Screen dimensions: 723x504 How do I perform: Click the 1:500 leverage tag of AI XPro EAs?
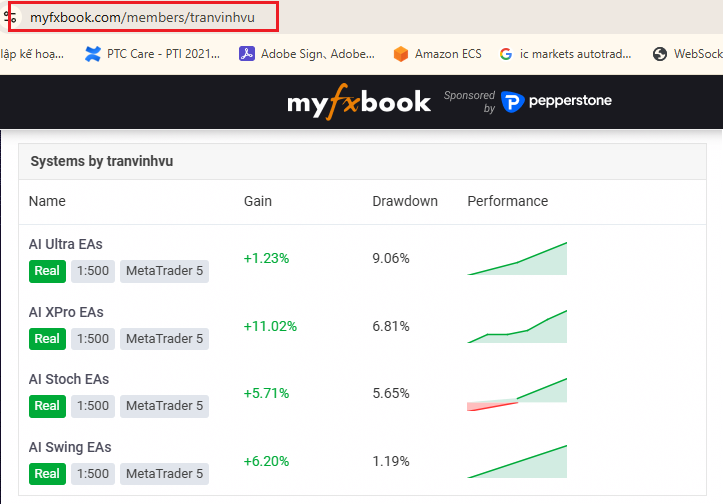point(93,338)
